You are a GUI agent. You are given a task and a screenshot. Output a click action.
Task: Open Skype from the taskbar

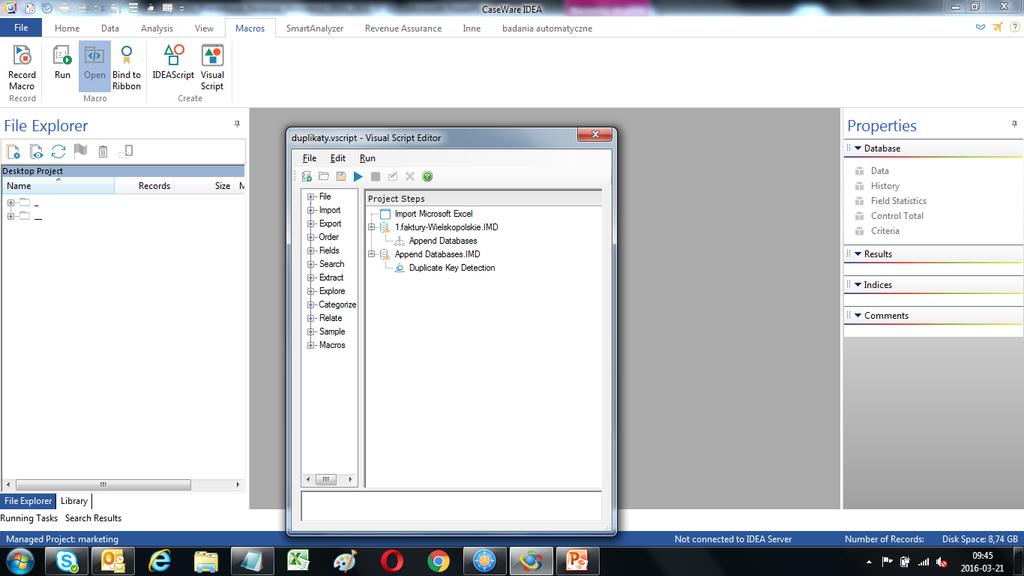[67, 561]
